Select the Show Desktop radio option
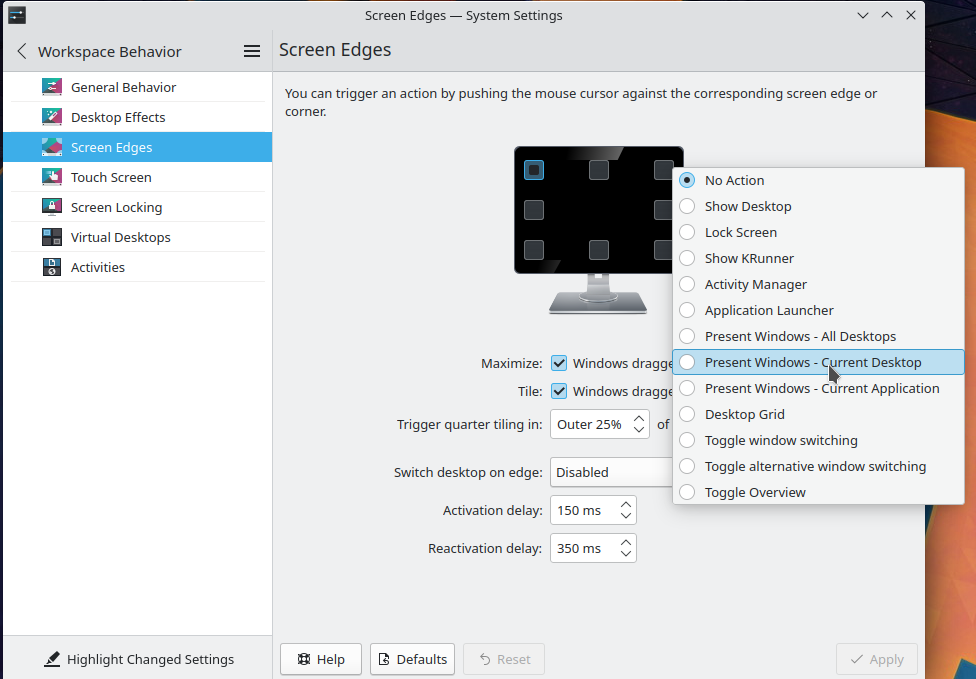Viewport: 976px width, 679px height. coord(687,206)
